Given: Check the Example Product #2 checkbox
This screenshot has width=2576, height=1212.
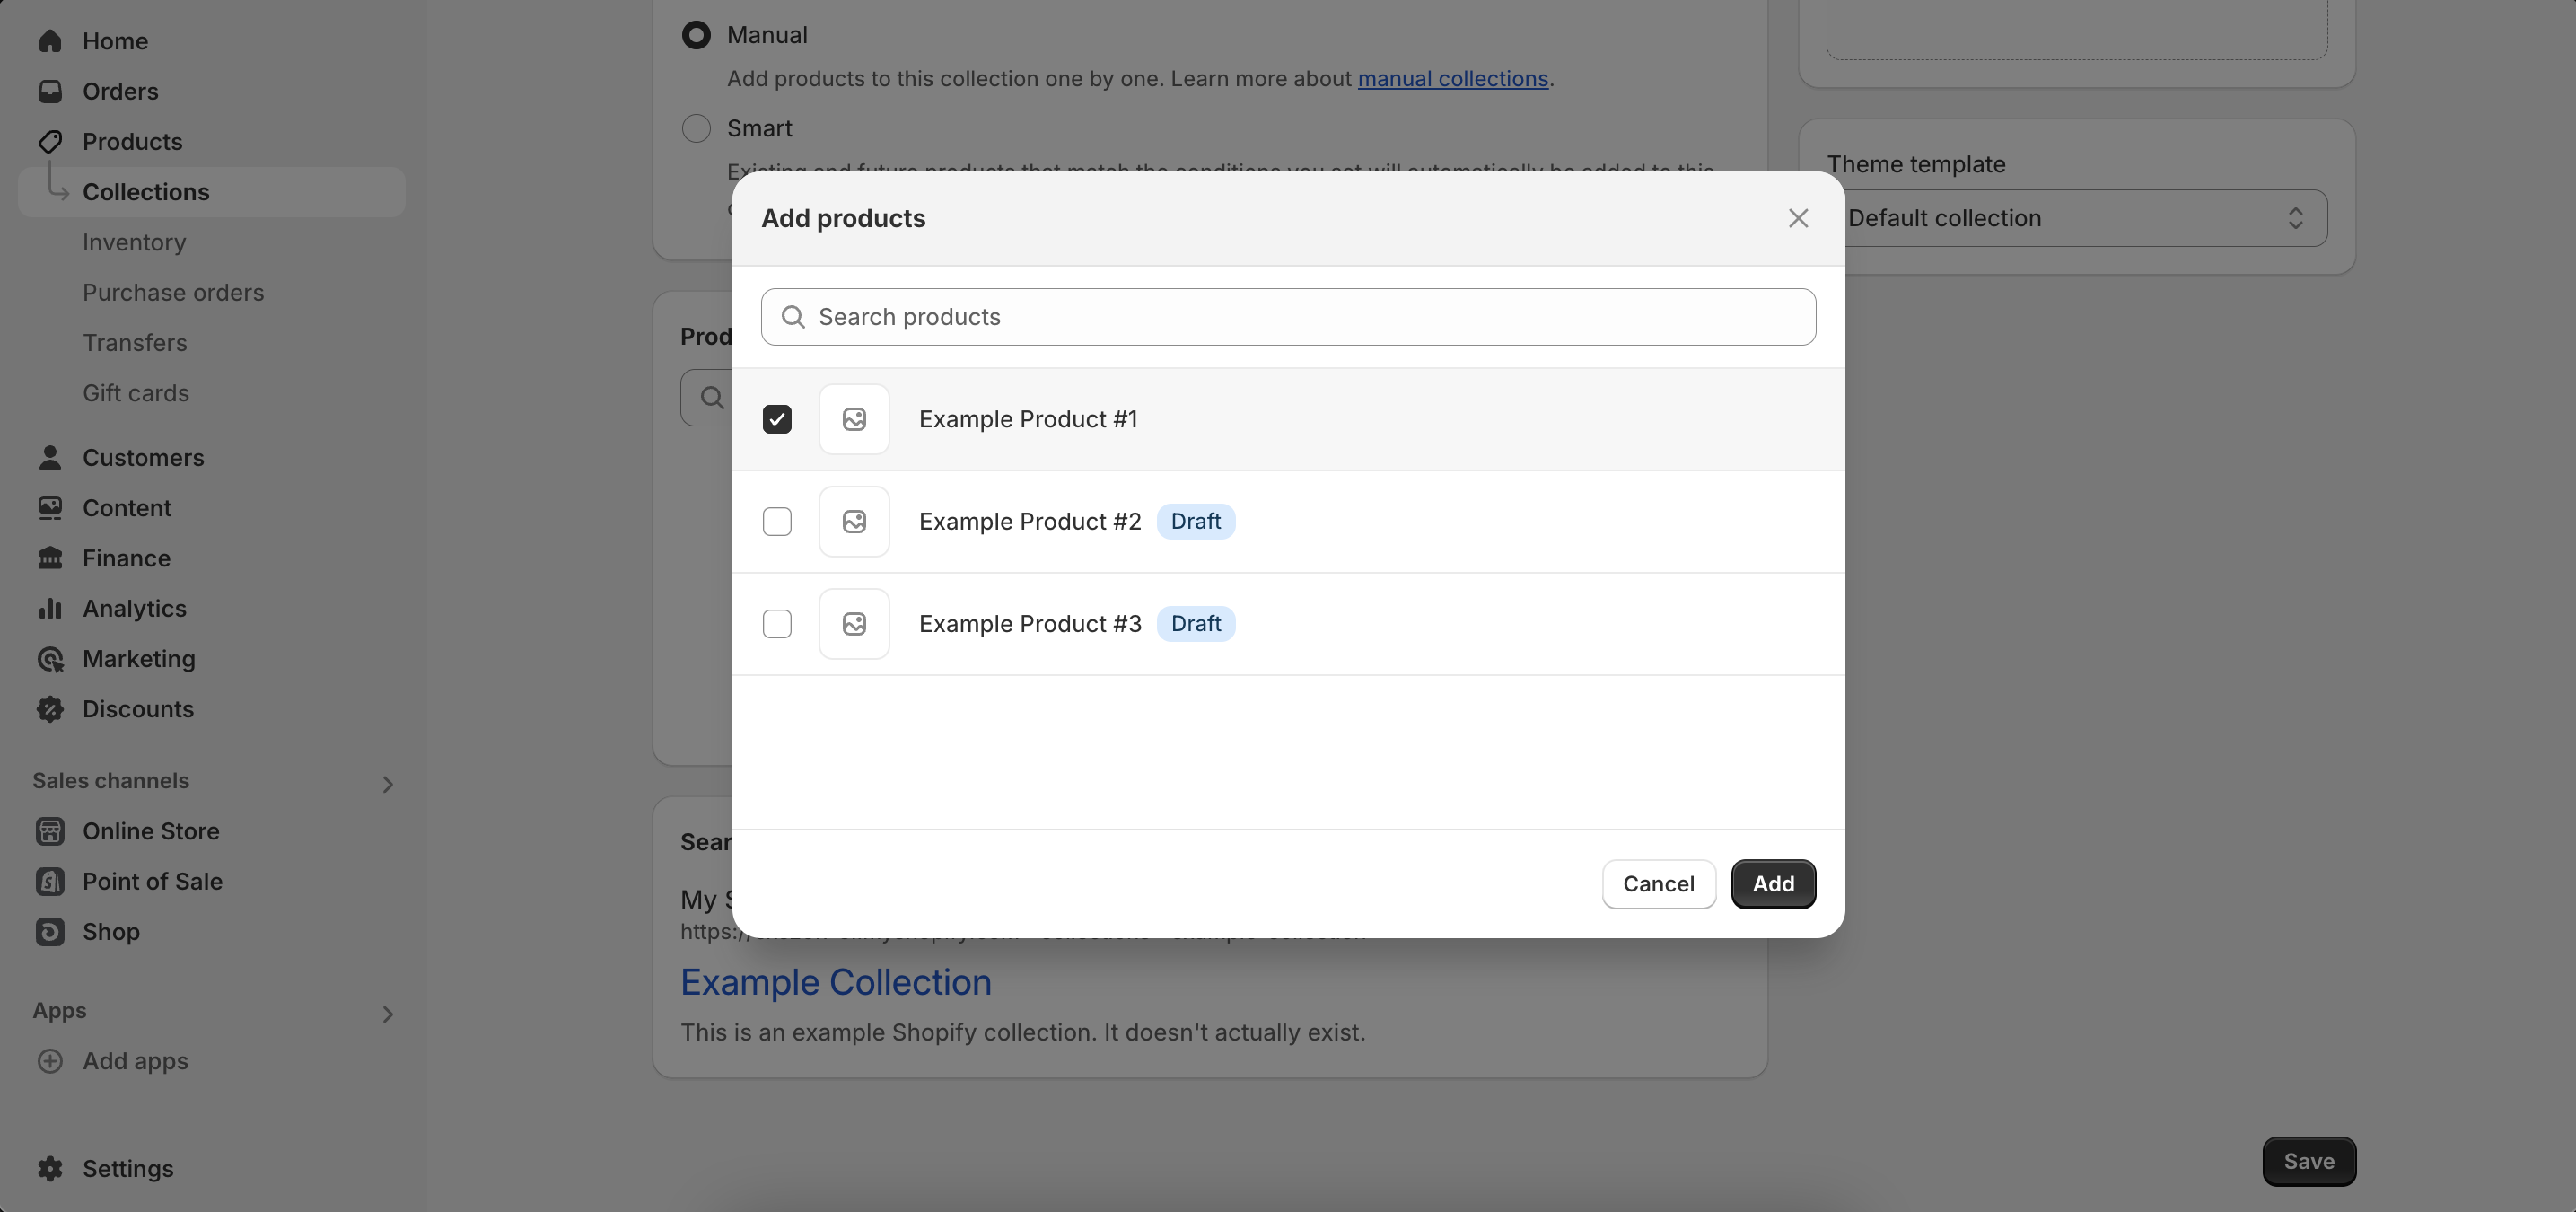Looking at the screenshot, I should click(x=777, y=521).
